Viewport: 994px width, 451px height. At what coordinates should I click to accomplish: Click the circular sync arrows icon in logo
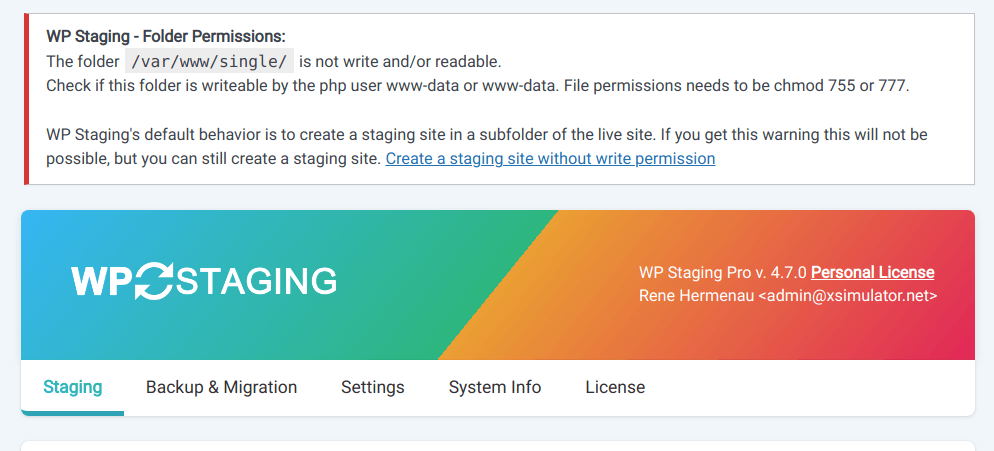click(x=155, y=280)
